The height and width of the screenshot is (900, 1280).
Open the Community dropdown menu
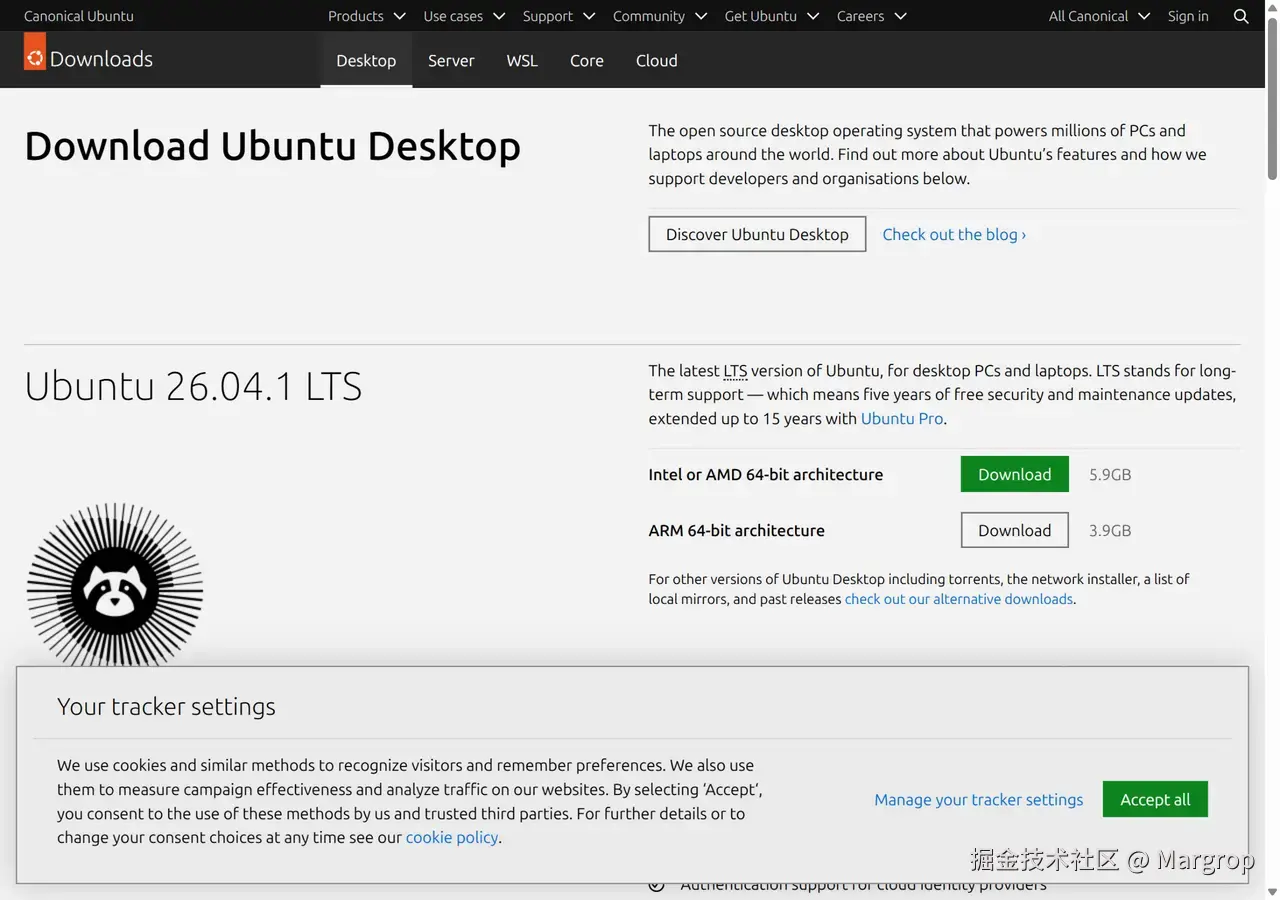coord(660,16)
